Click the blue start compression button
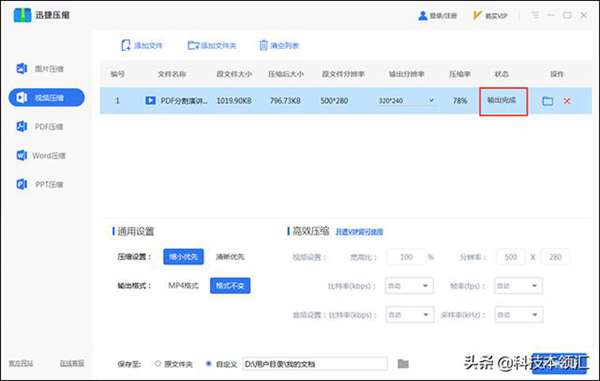The image size is (600, 381). [x=559, y=363]
